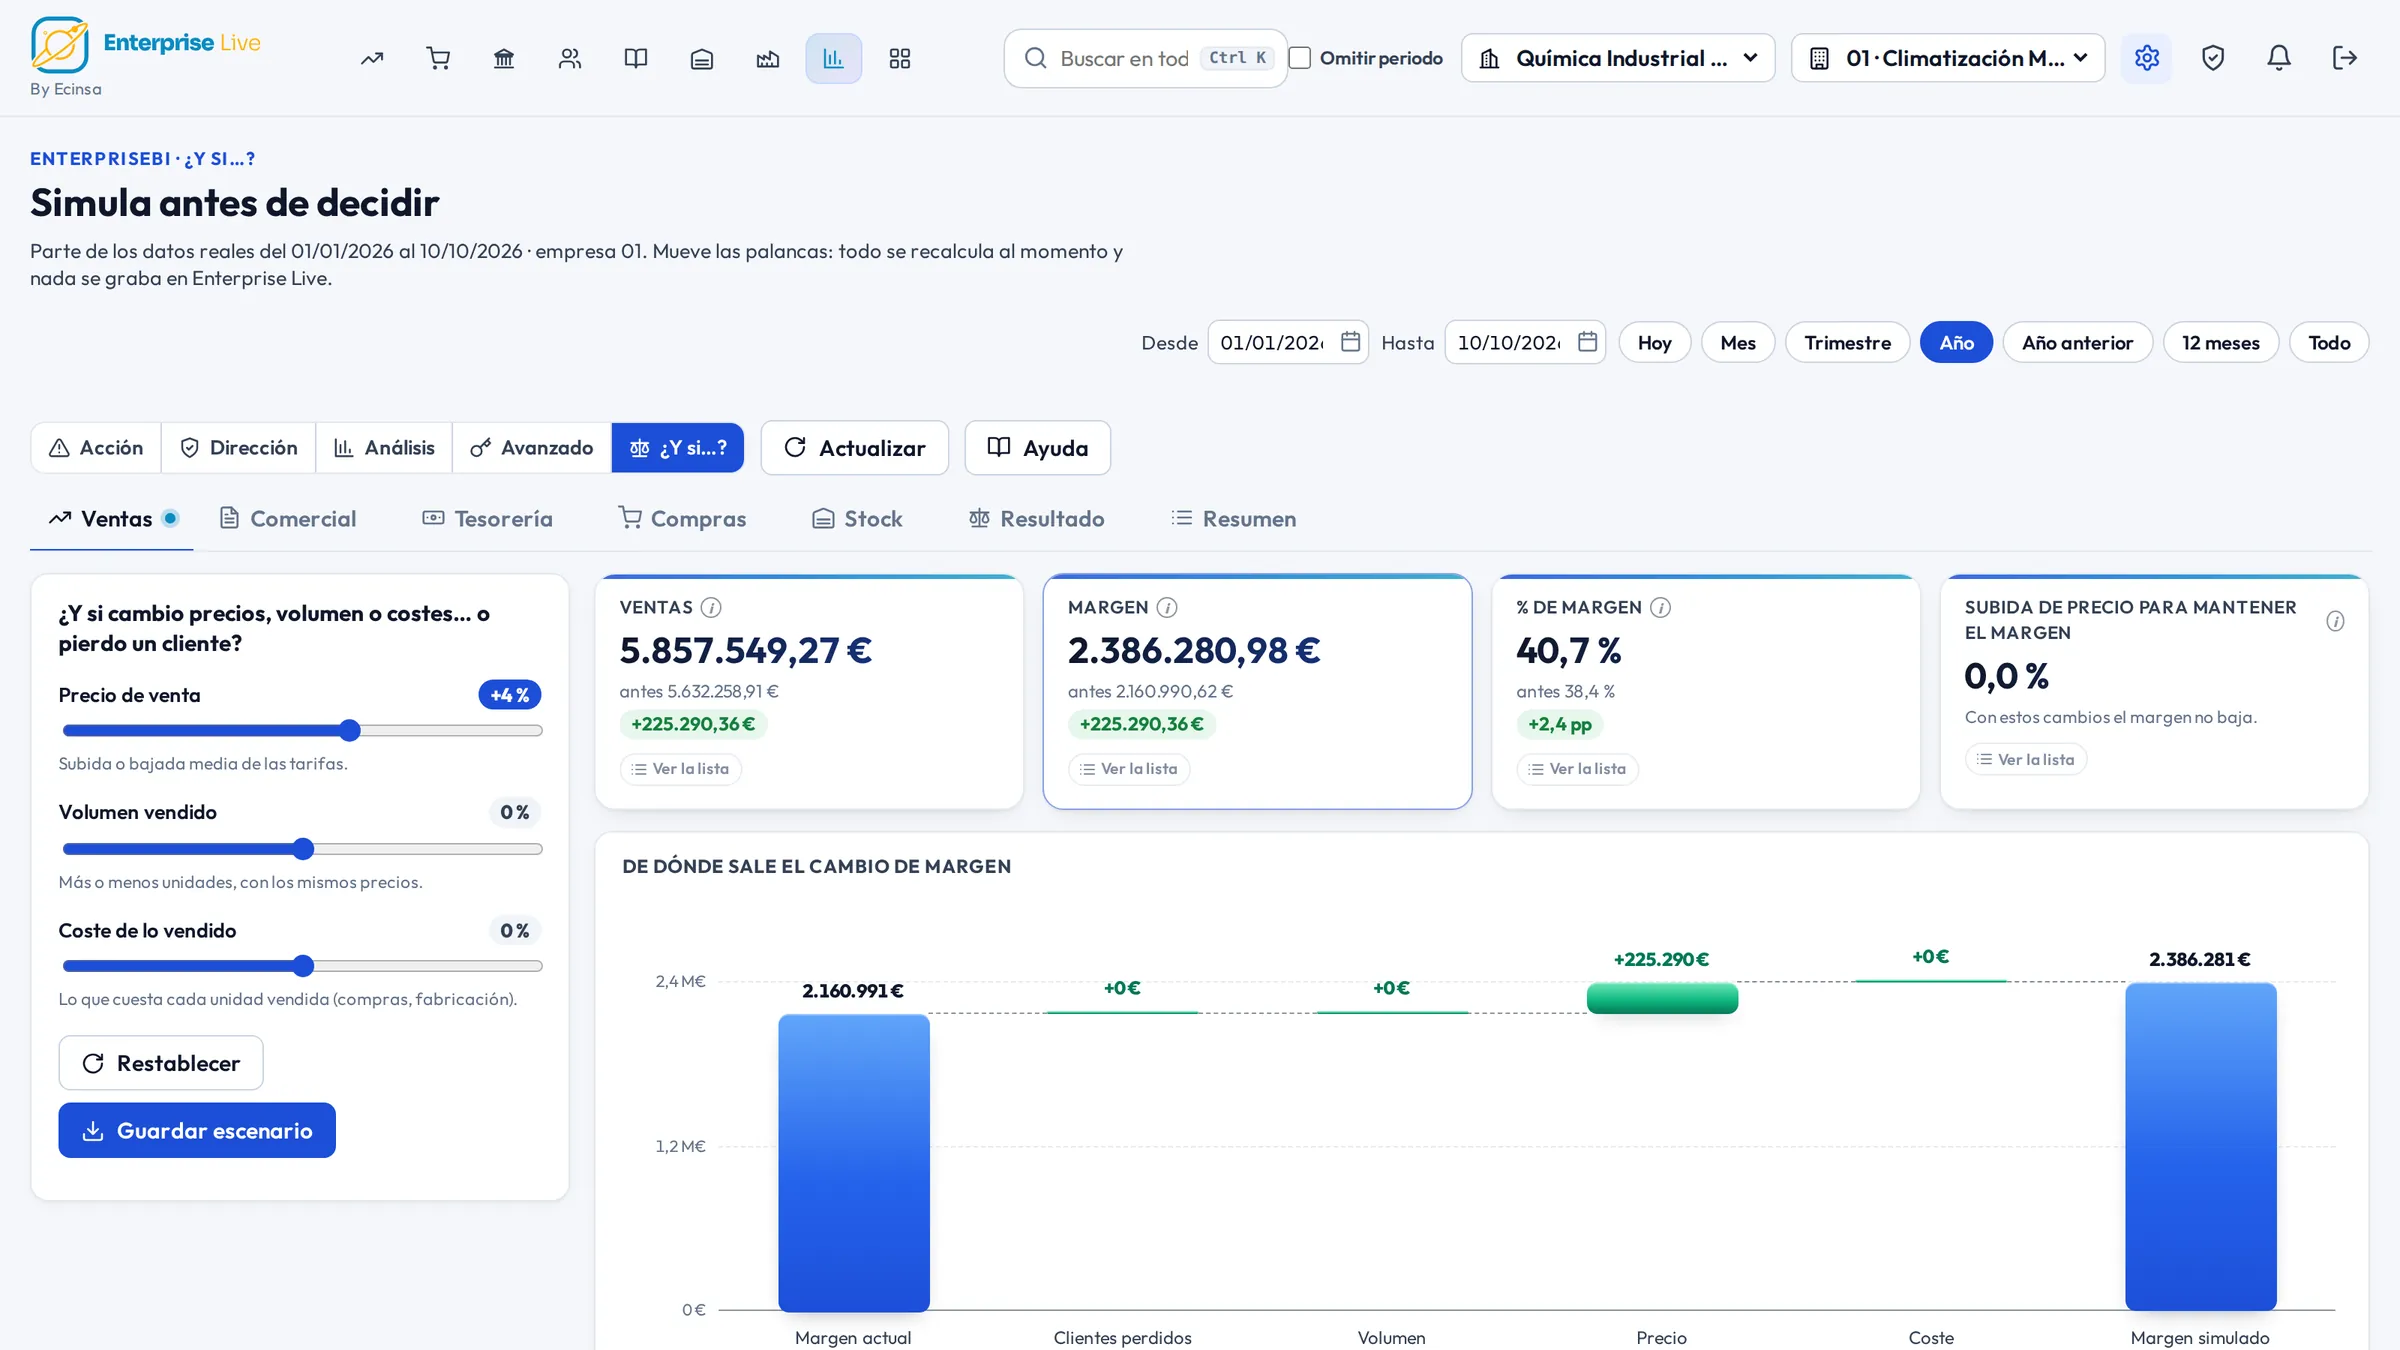The image size is (2400, 1350).
Task: Click the Guardar escenario button
Action: click(x=197, y=1130)
